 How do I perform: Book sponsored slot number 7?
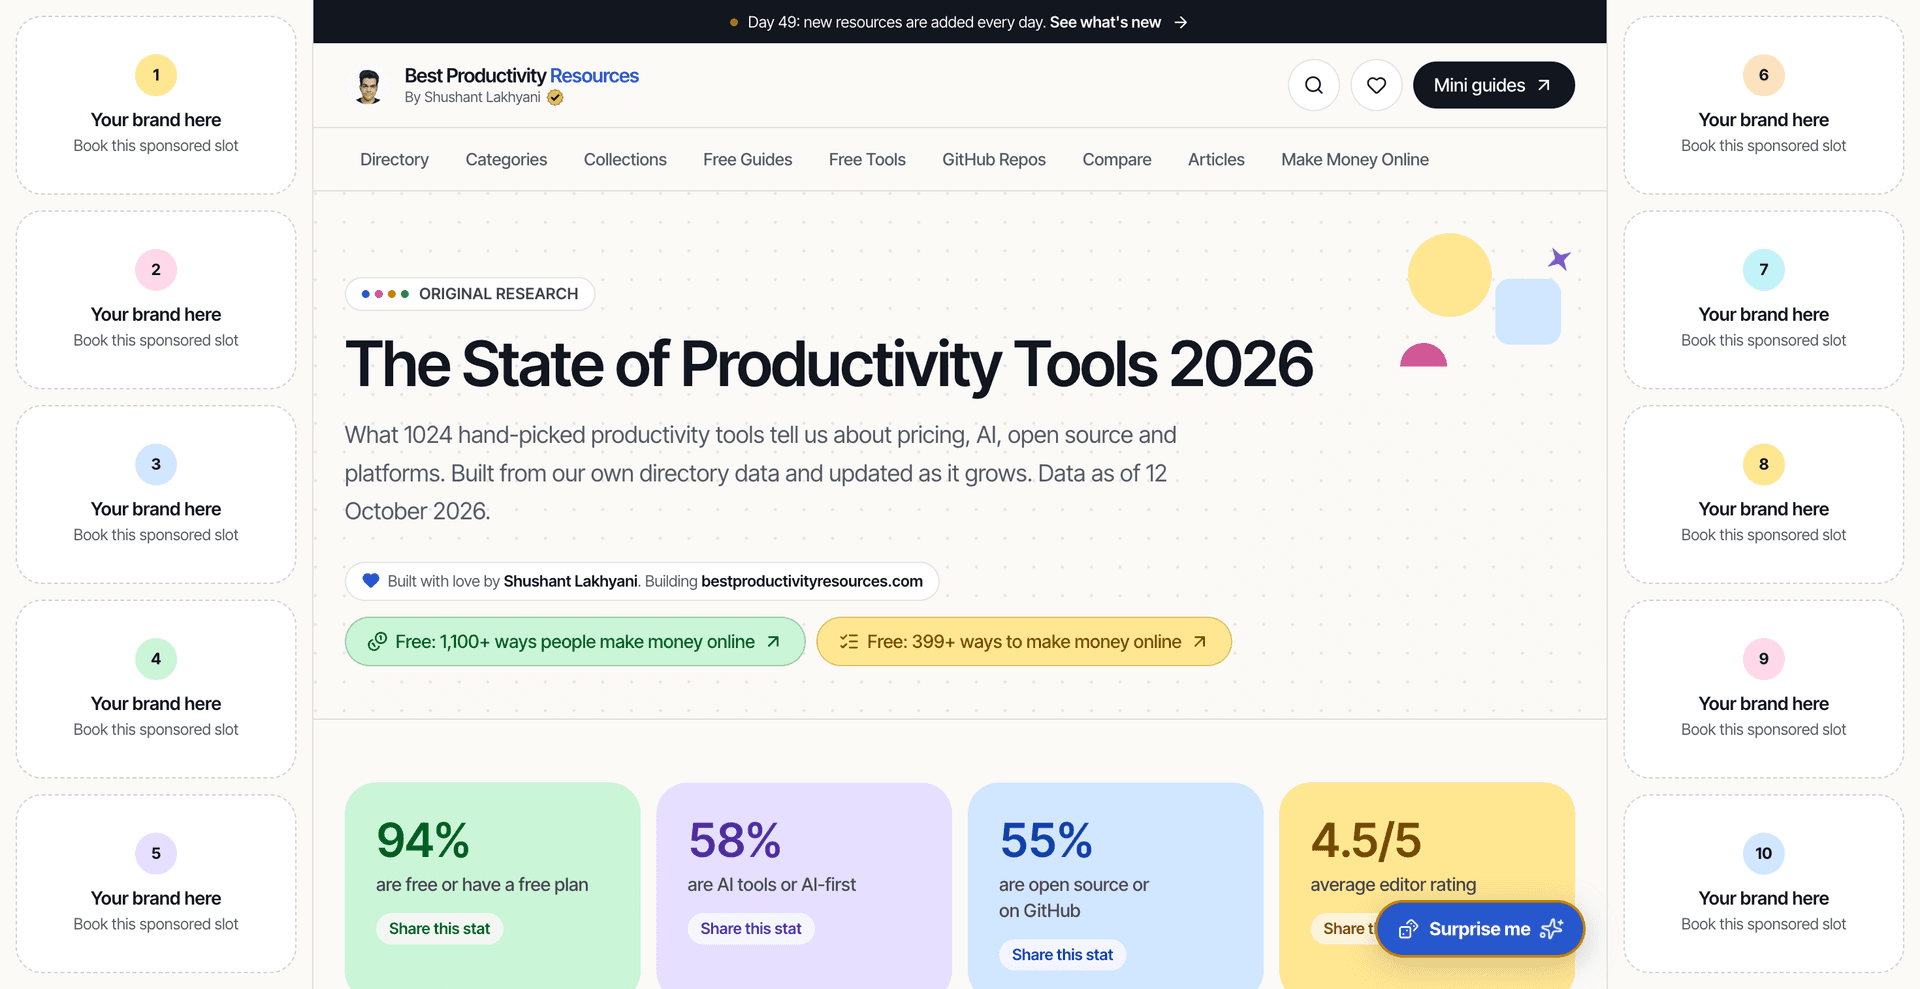point(1764,300)
